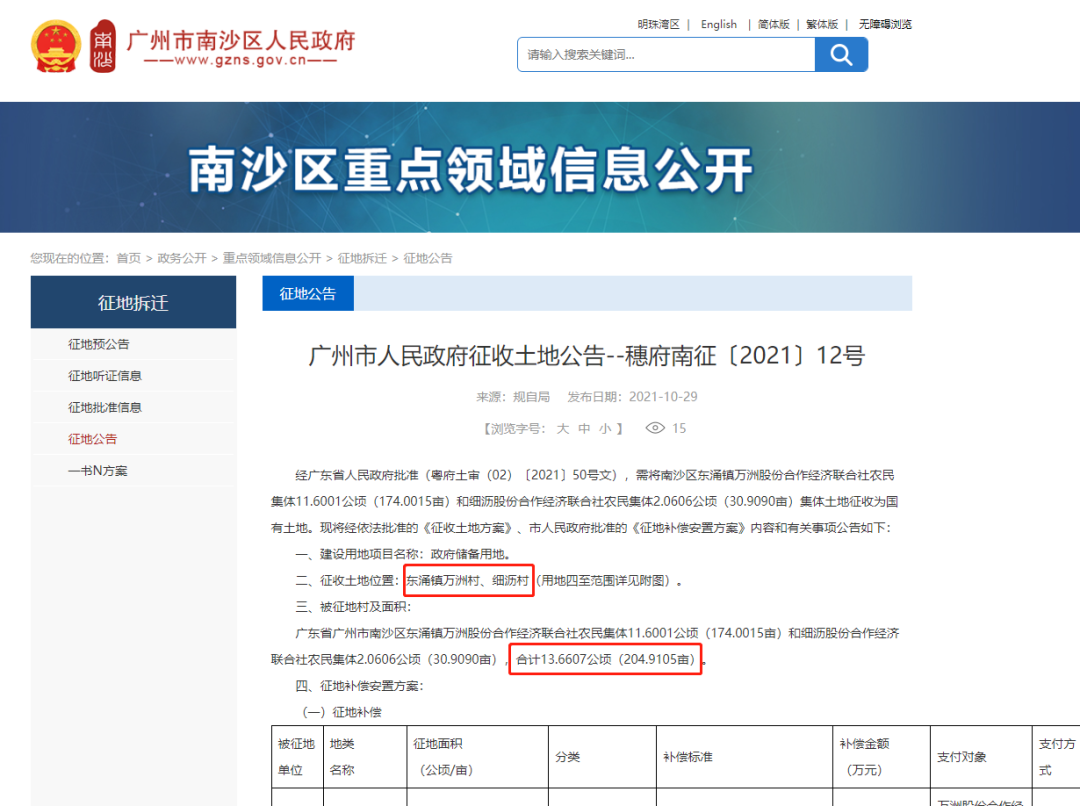Screen dimensions: 1080x806
Task: Switch site language to English
Action: (x=718, y=24)
